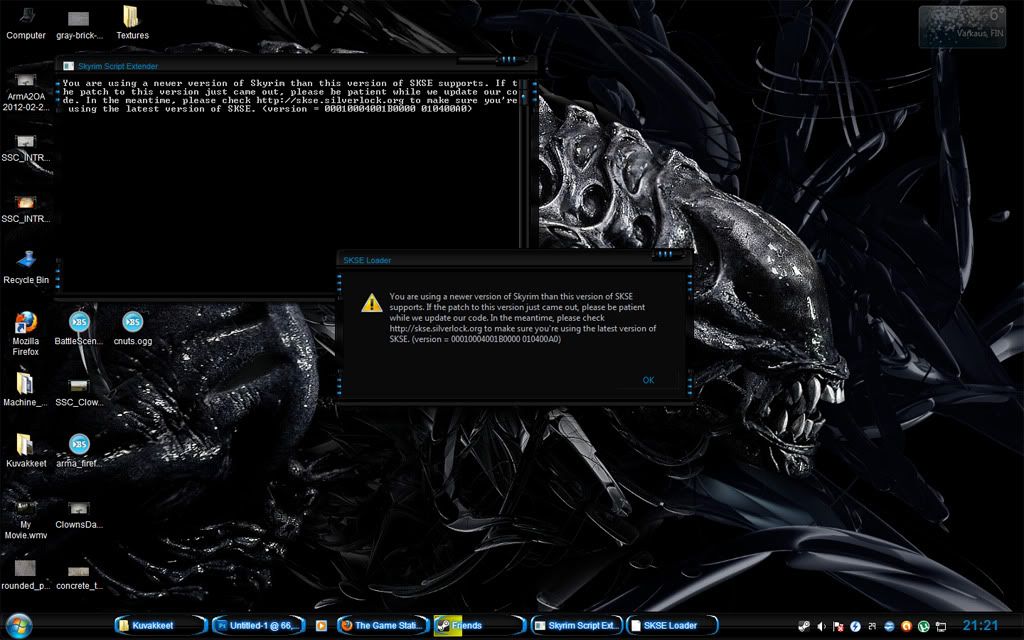This screenshot has height=640, width=1024.
Task: Click the skse.silverlock.org address in the dialog
Action: point(436,328)
